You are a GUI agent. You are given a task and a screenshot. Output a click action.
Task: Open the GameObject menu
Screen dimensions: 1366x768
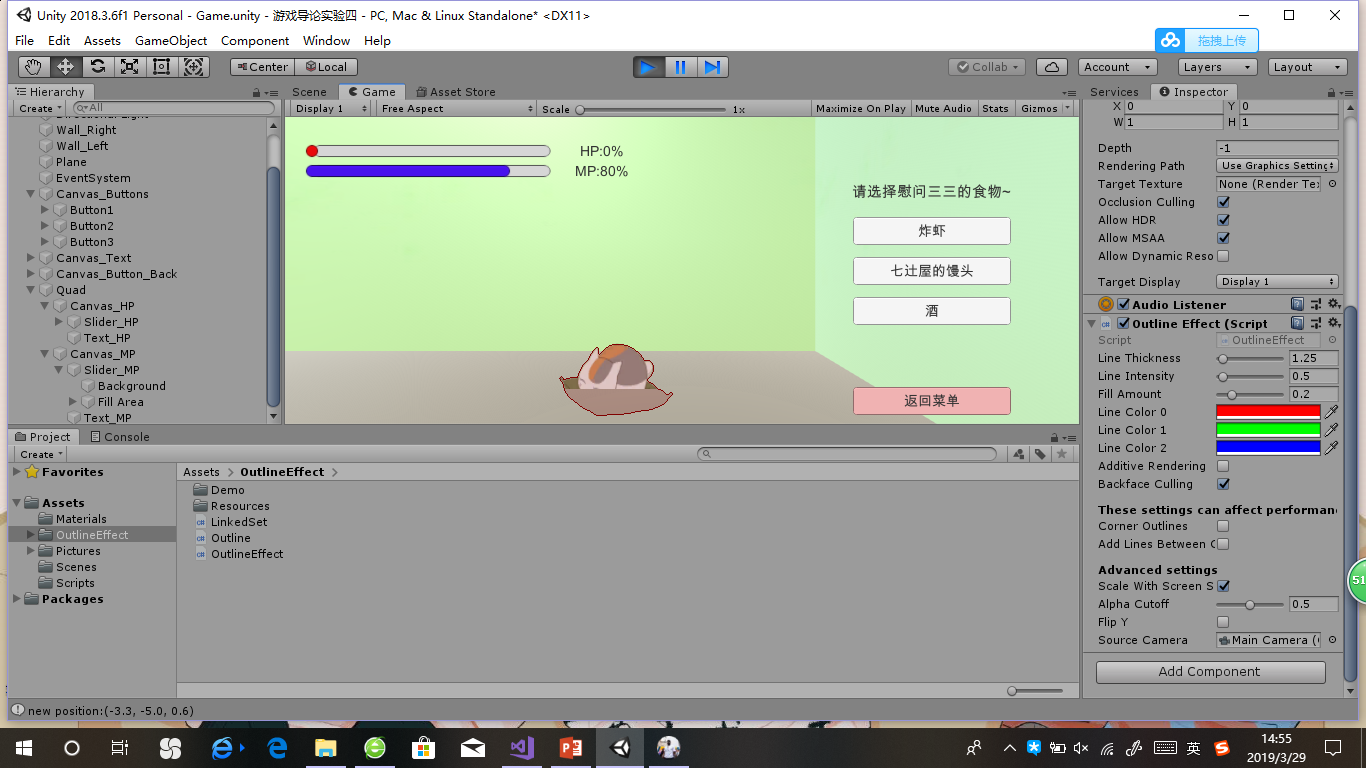pos(169,40)
